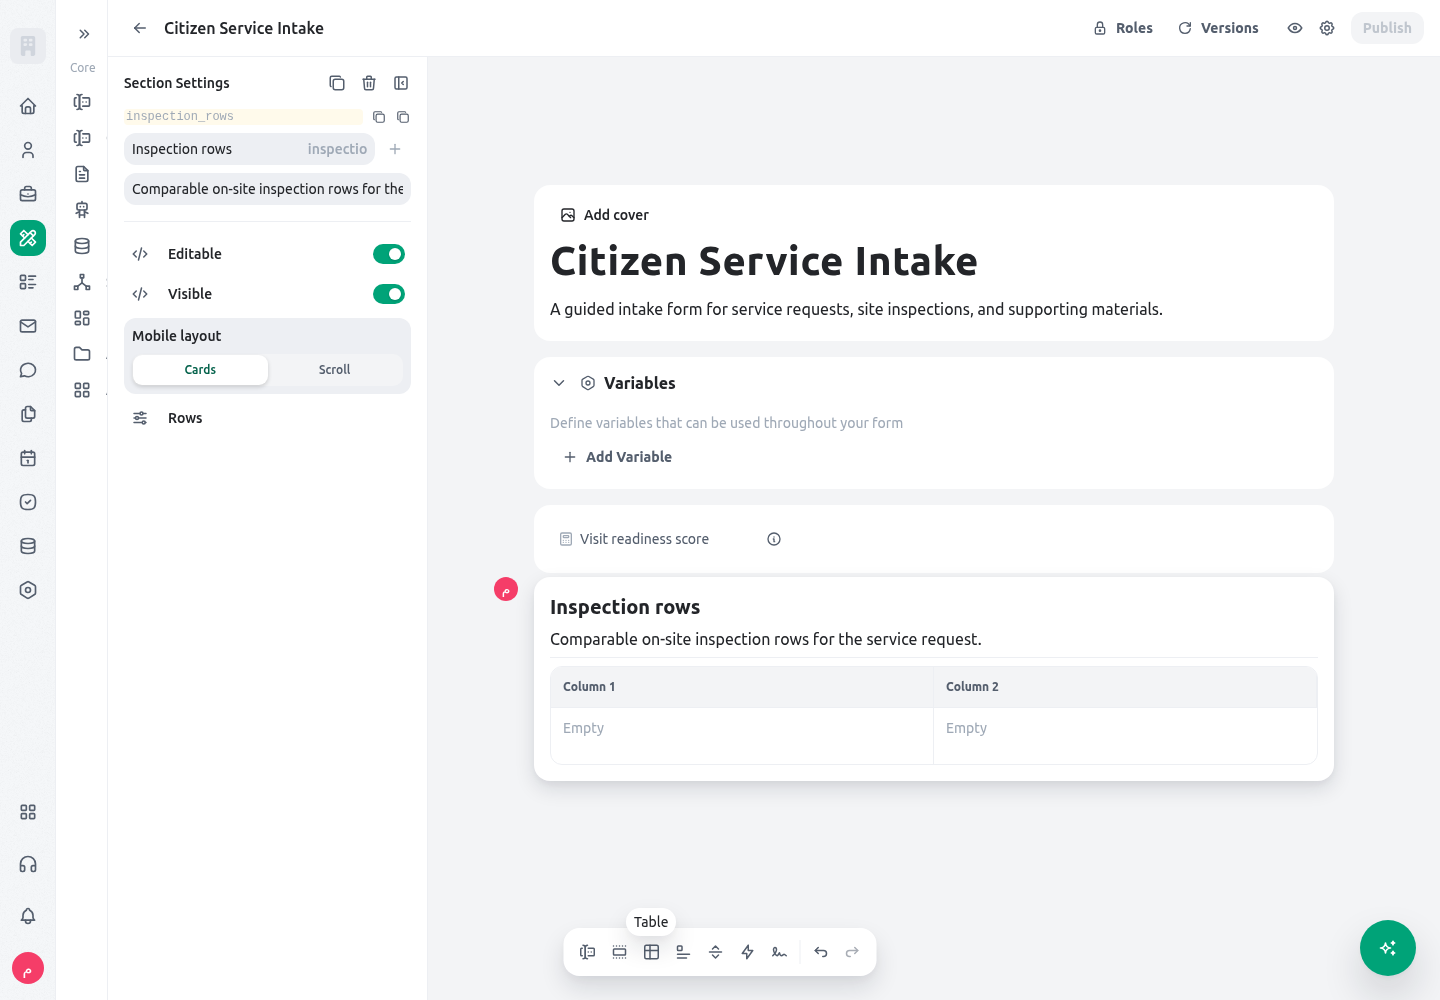1440x1000 pixels.
Task: Click the Visit readiness score field
Action: tap(934, 539)
